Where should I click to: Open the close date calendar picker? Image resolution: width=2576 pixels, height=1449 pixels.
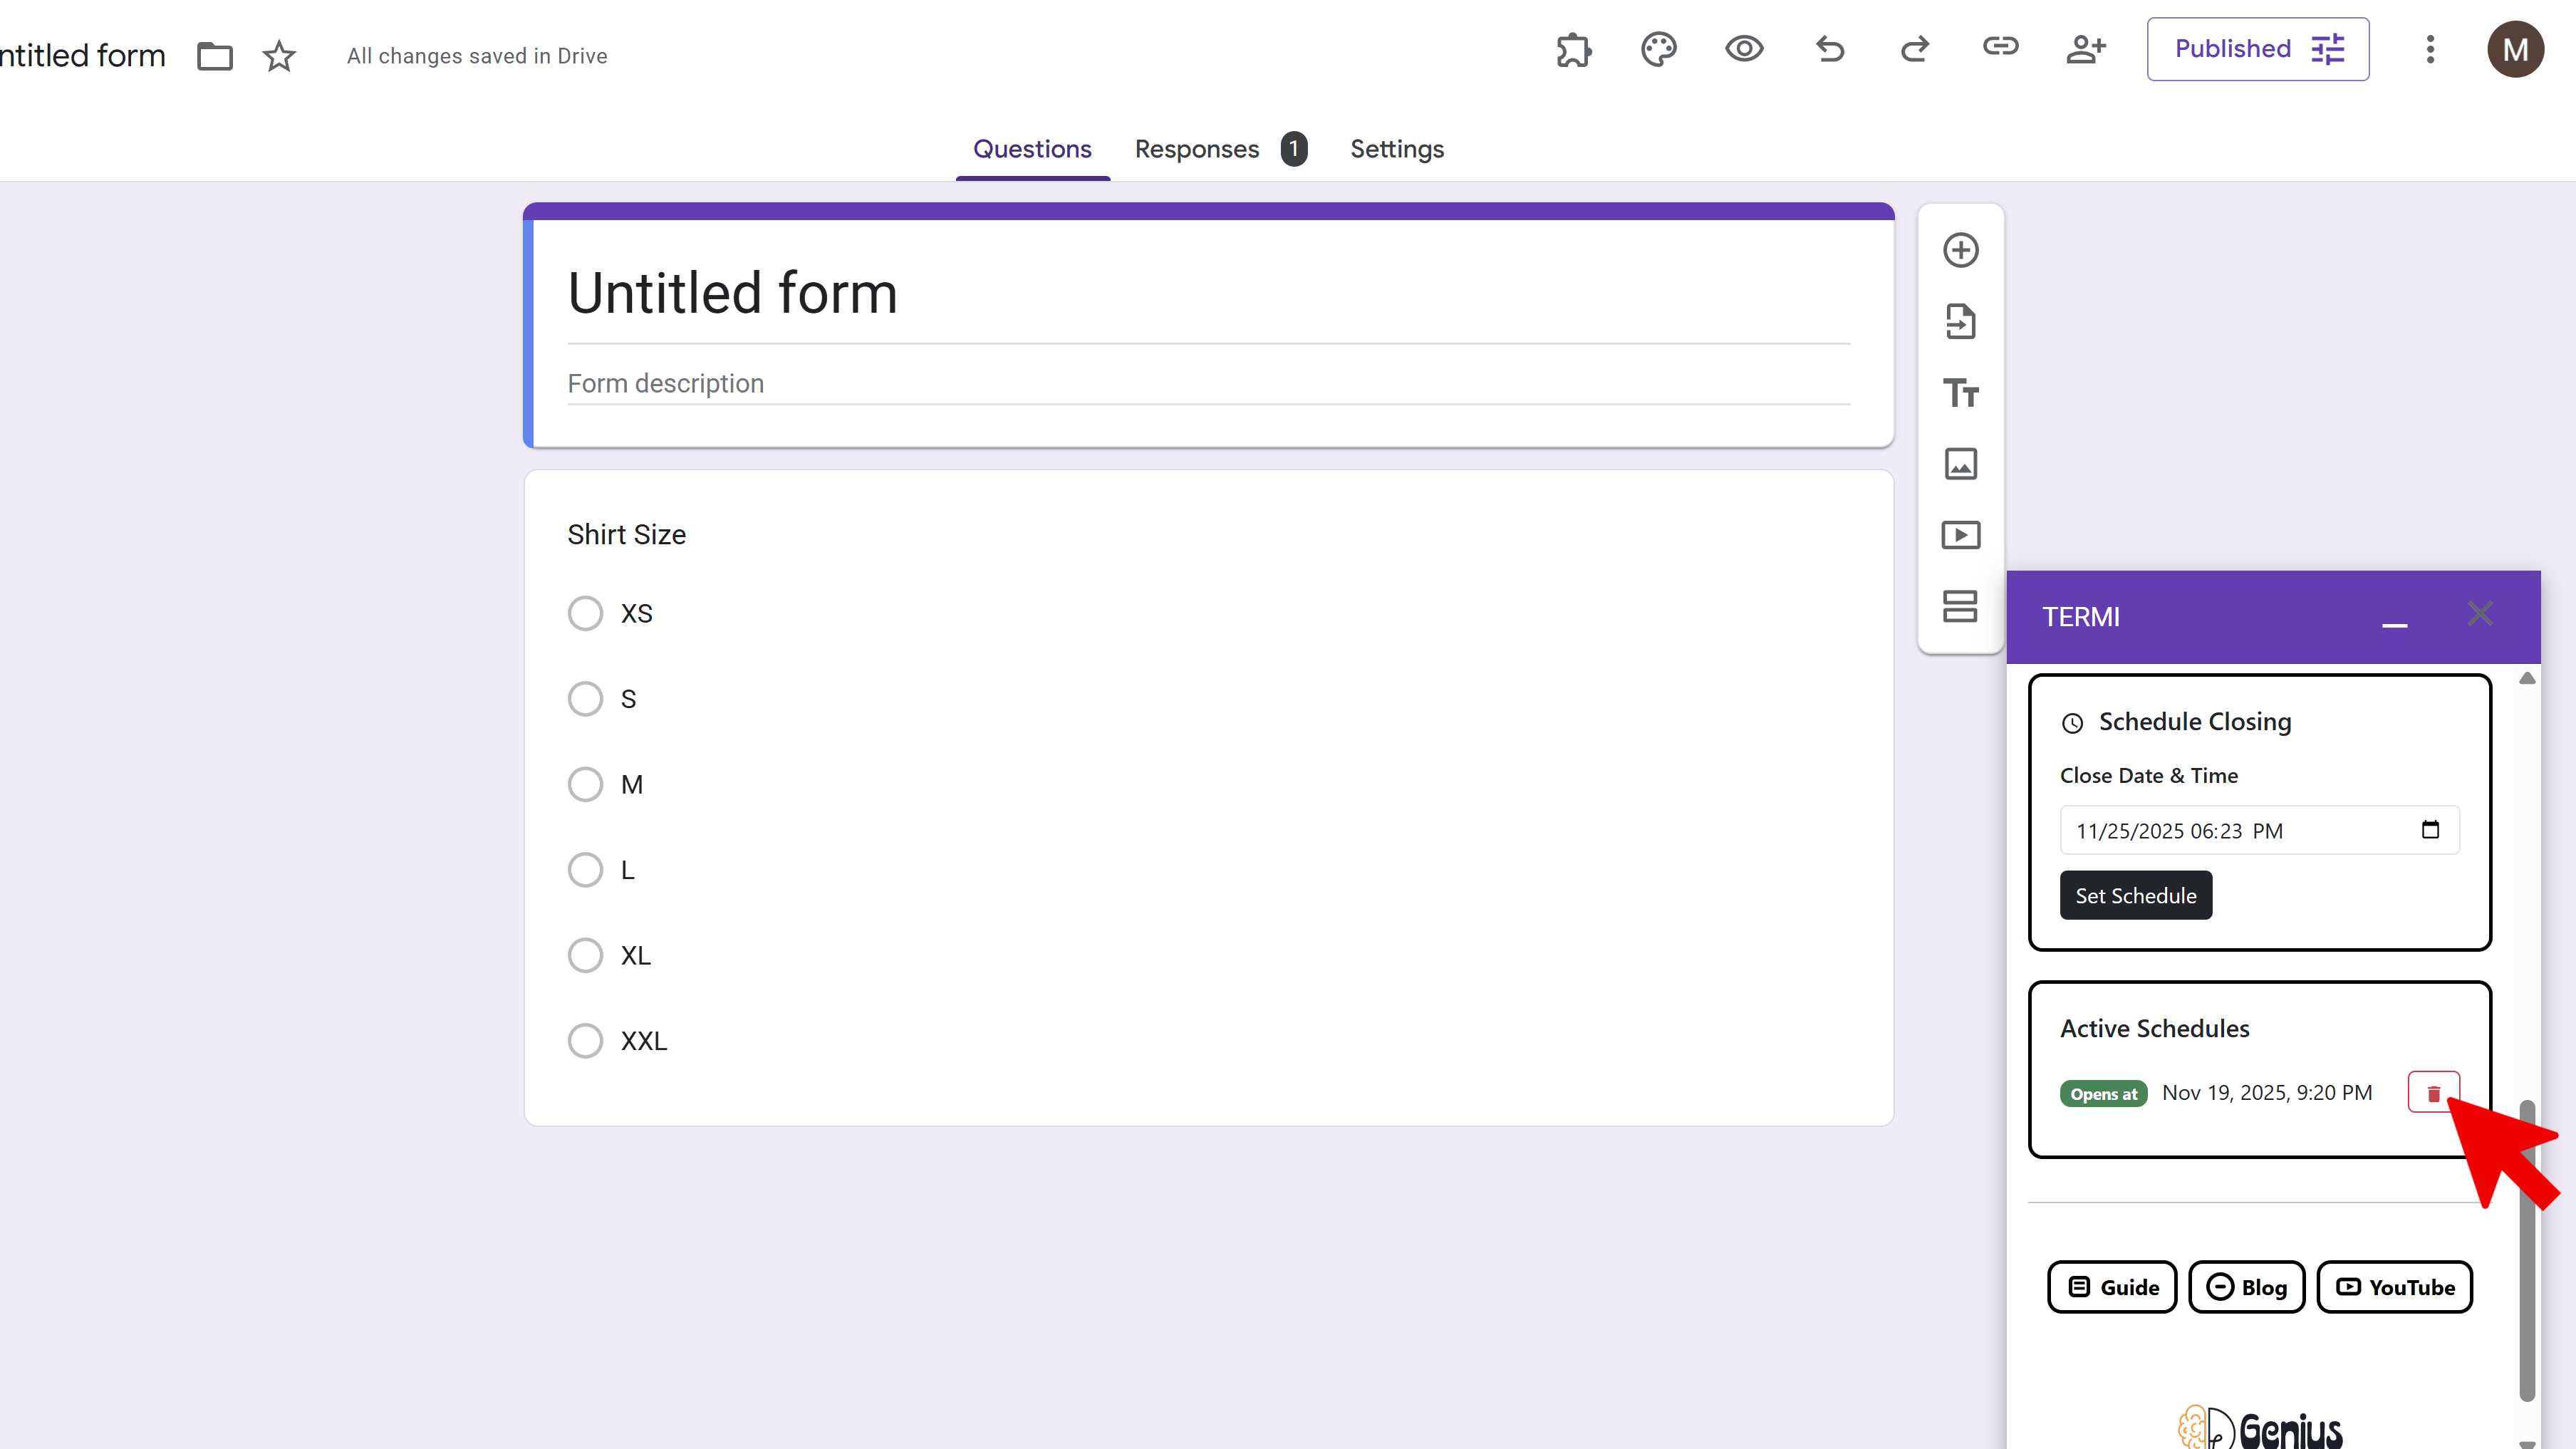2430,830
